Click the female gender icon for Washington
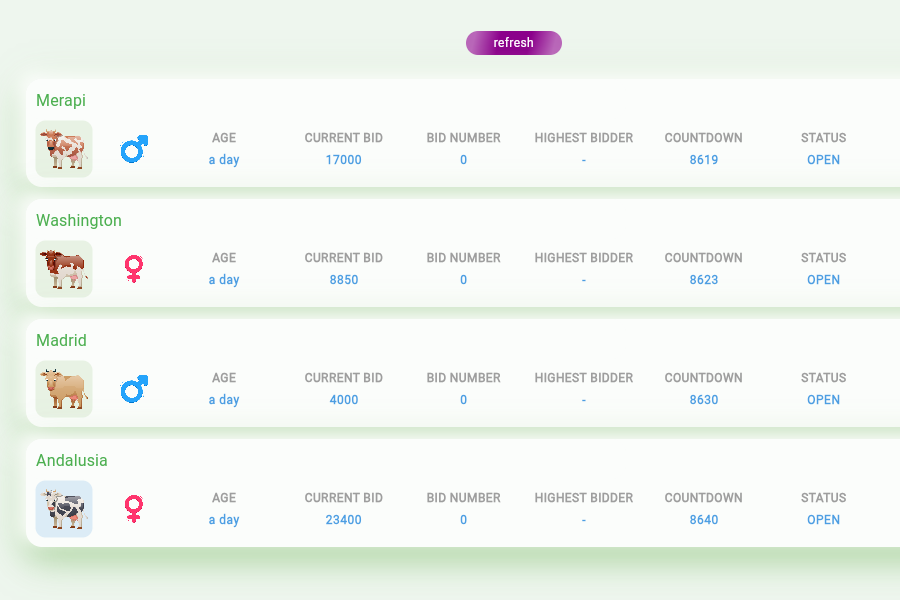Screen dimensions: 900x600 click(x=134, y=269)
